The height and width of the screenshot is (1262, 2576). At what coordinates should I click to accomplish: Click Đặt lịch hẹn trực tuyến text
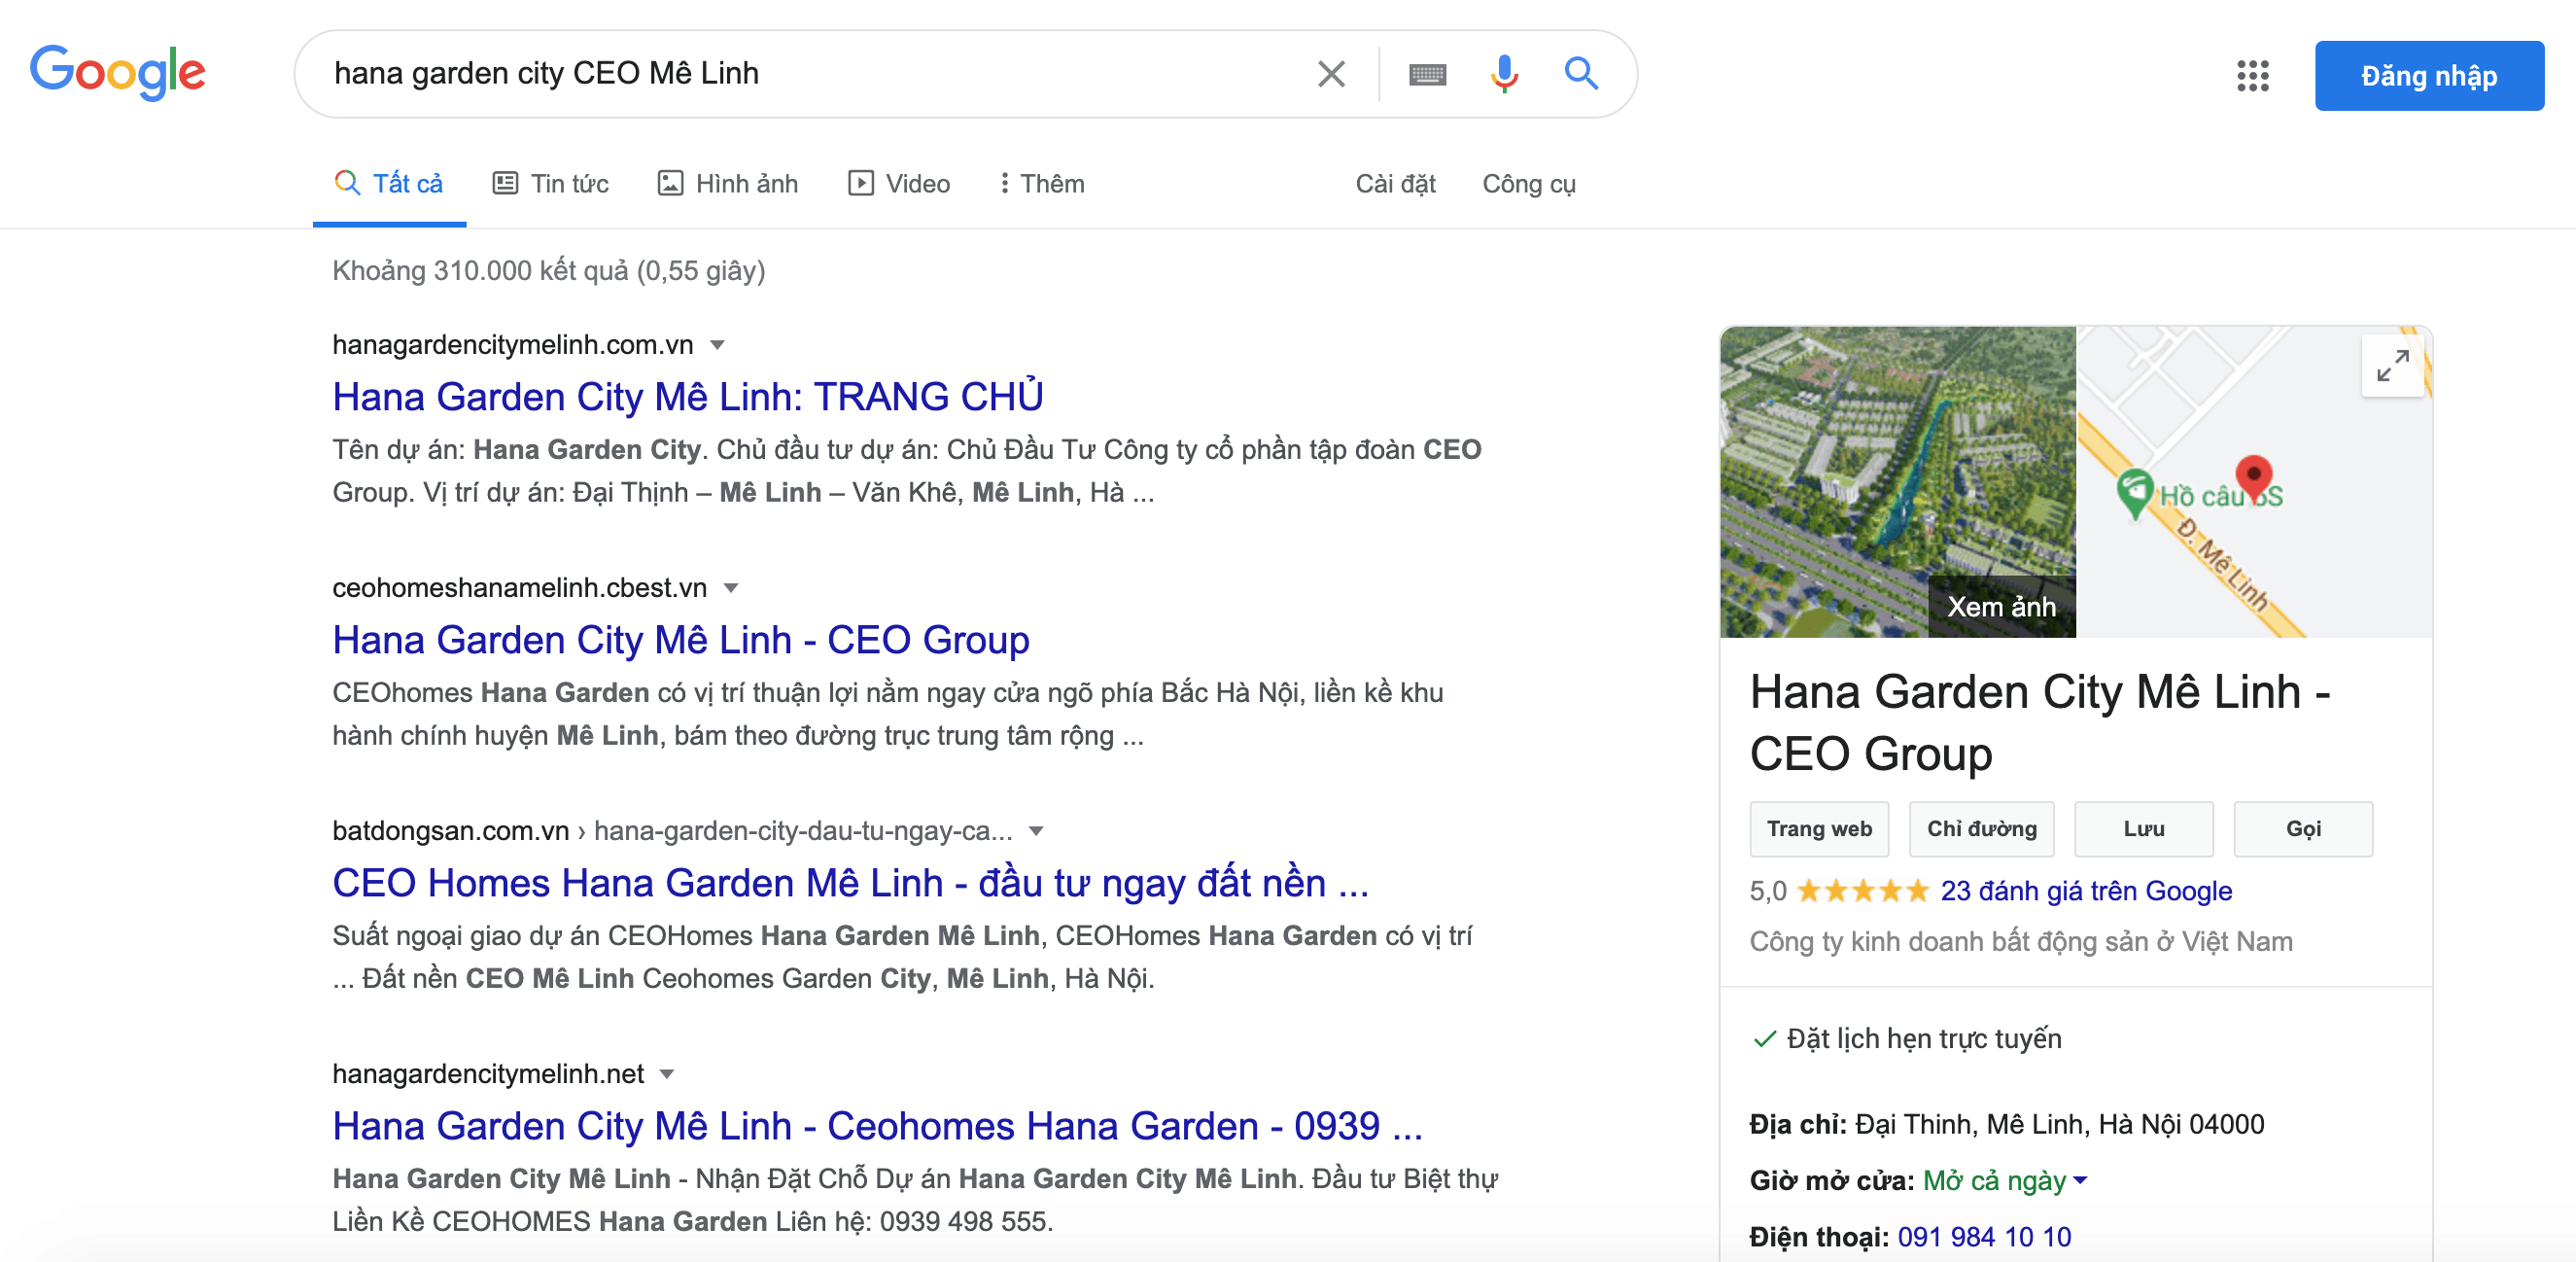pyautogui.click(x=1924, y=1038)
